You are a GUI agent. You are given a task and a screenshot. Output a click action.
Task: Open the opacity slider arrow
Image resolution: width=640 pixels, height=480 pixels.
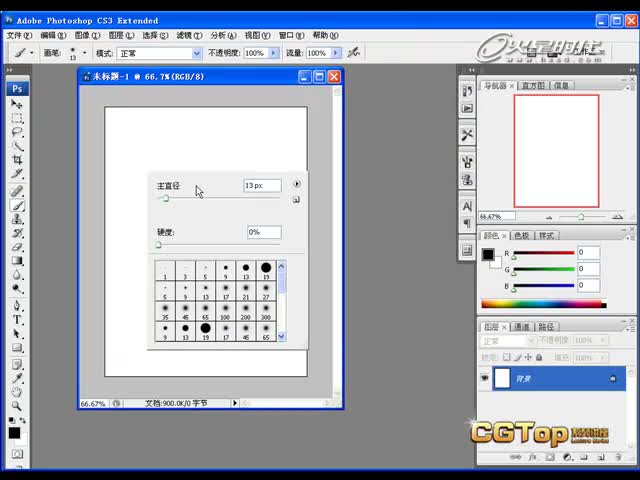273,53
